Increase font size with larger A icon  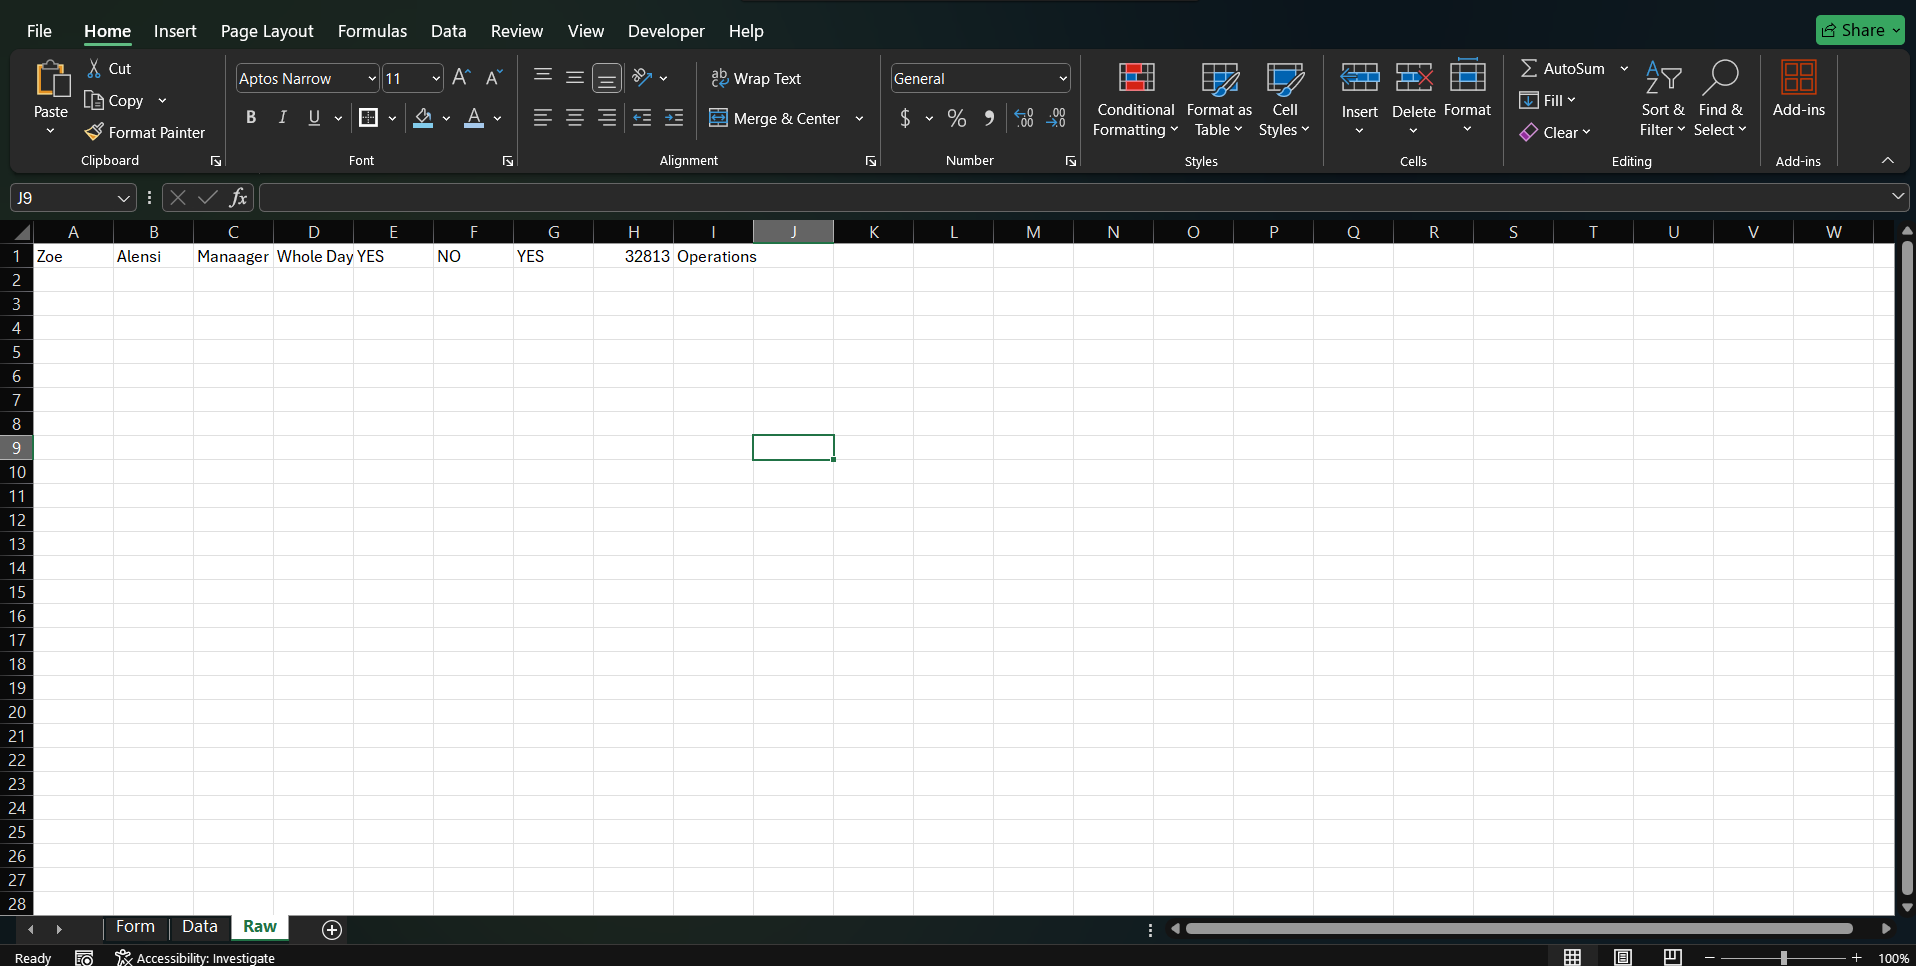[x=461, y=78]
